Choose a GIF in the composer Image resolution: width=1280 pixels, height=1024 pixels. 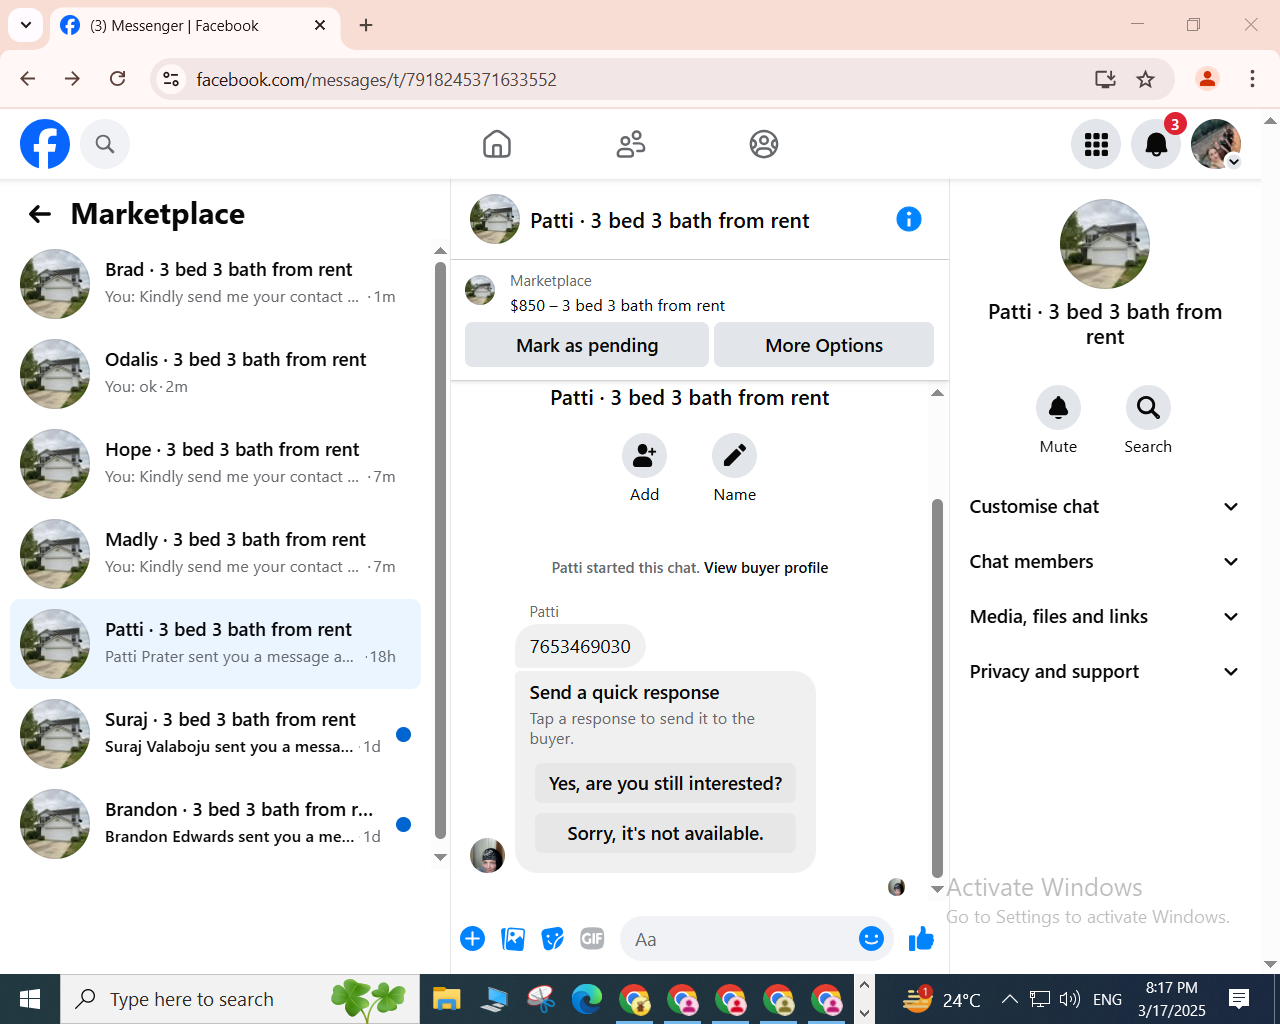click(592, 939)
